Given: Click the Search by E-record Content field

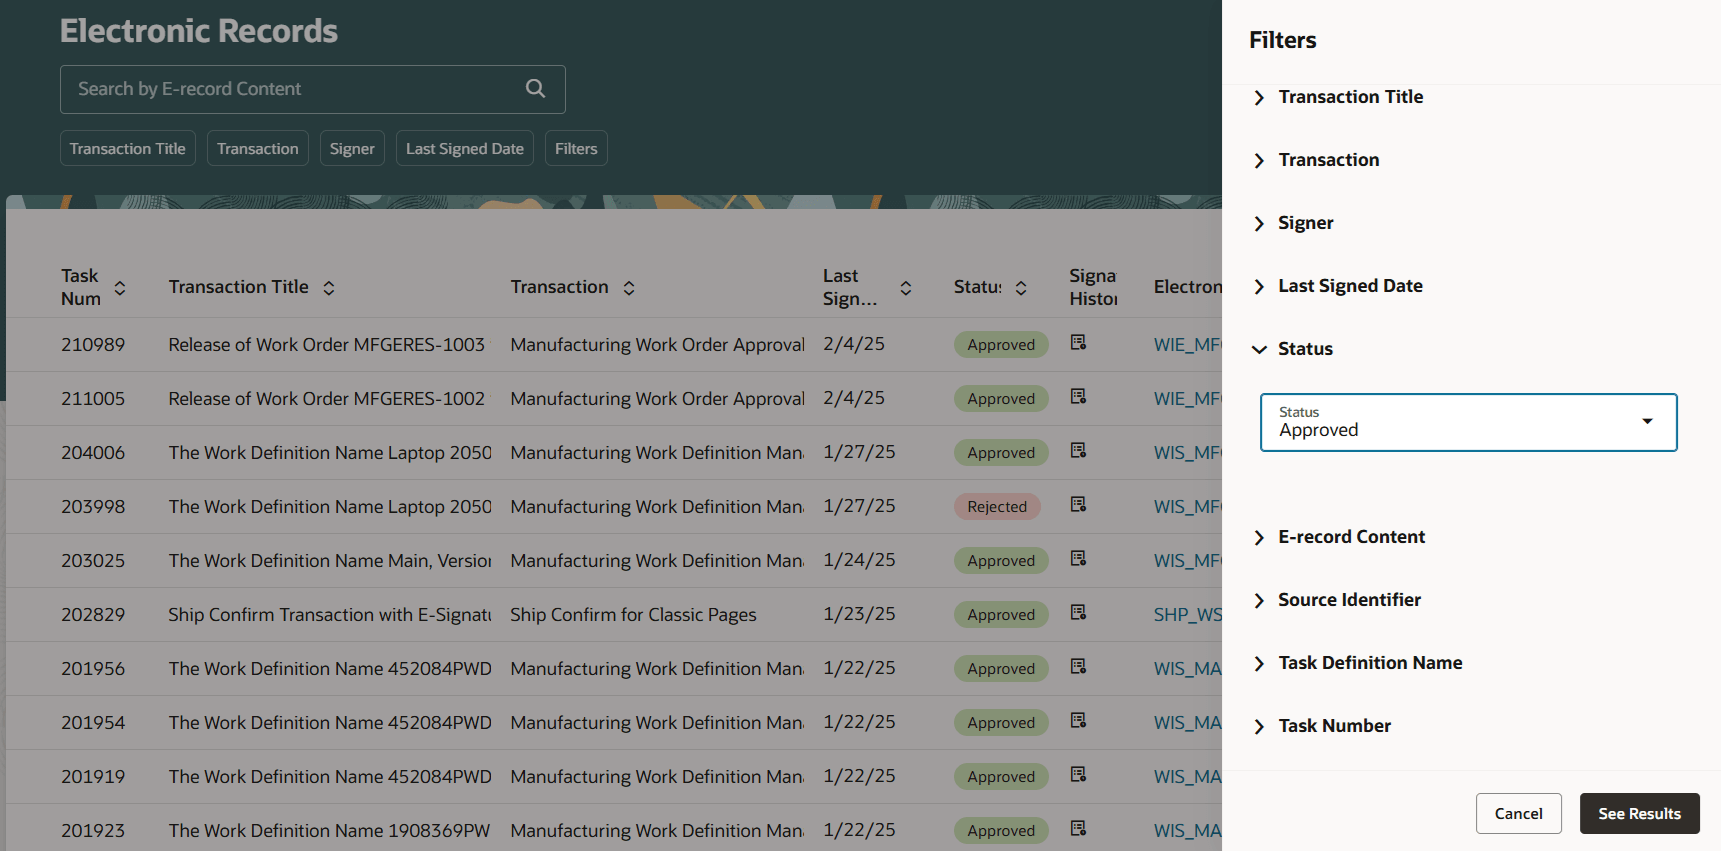Looking at the screenshot, I should click(x=290, y=89).
